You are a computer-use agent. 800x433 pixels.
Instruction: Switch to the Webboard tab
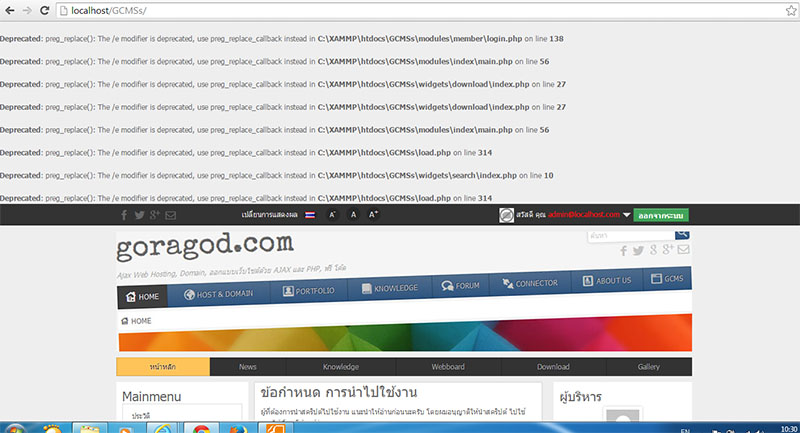point(448,367)
